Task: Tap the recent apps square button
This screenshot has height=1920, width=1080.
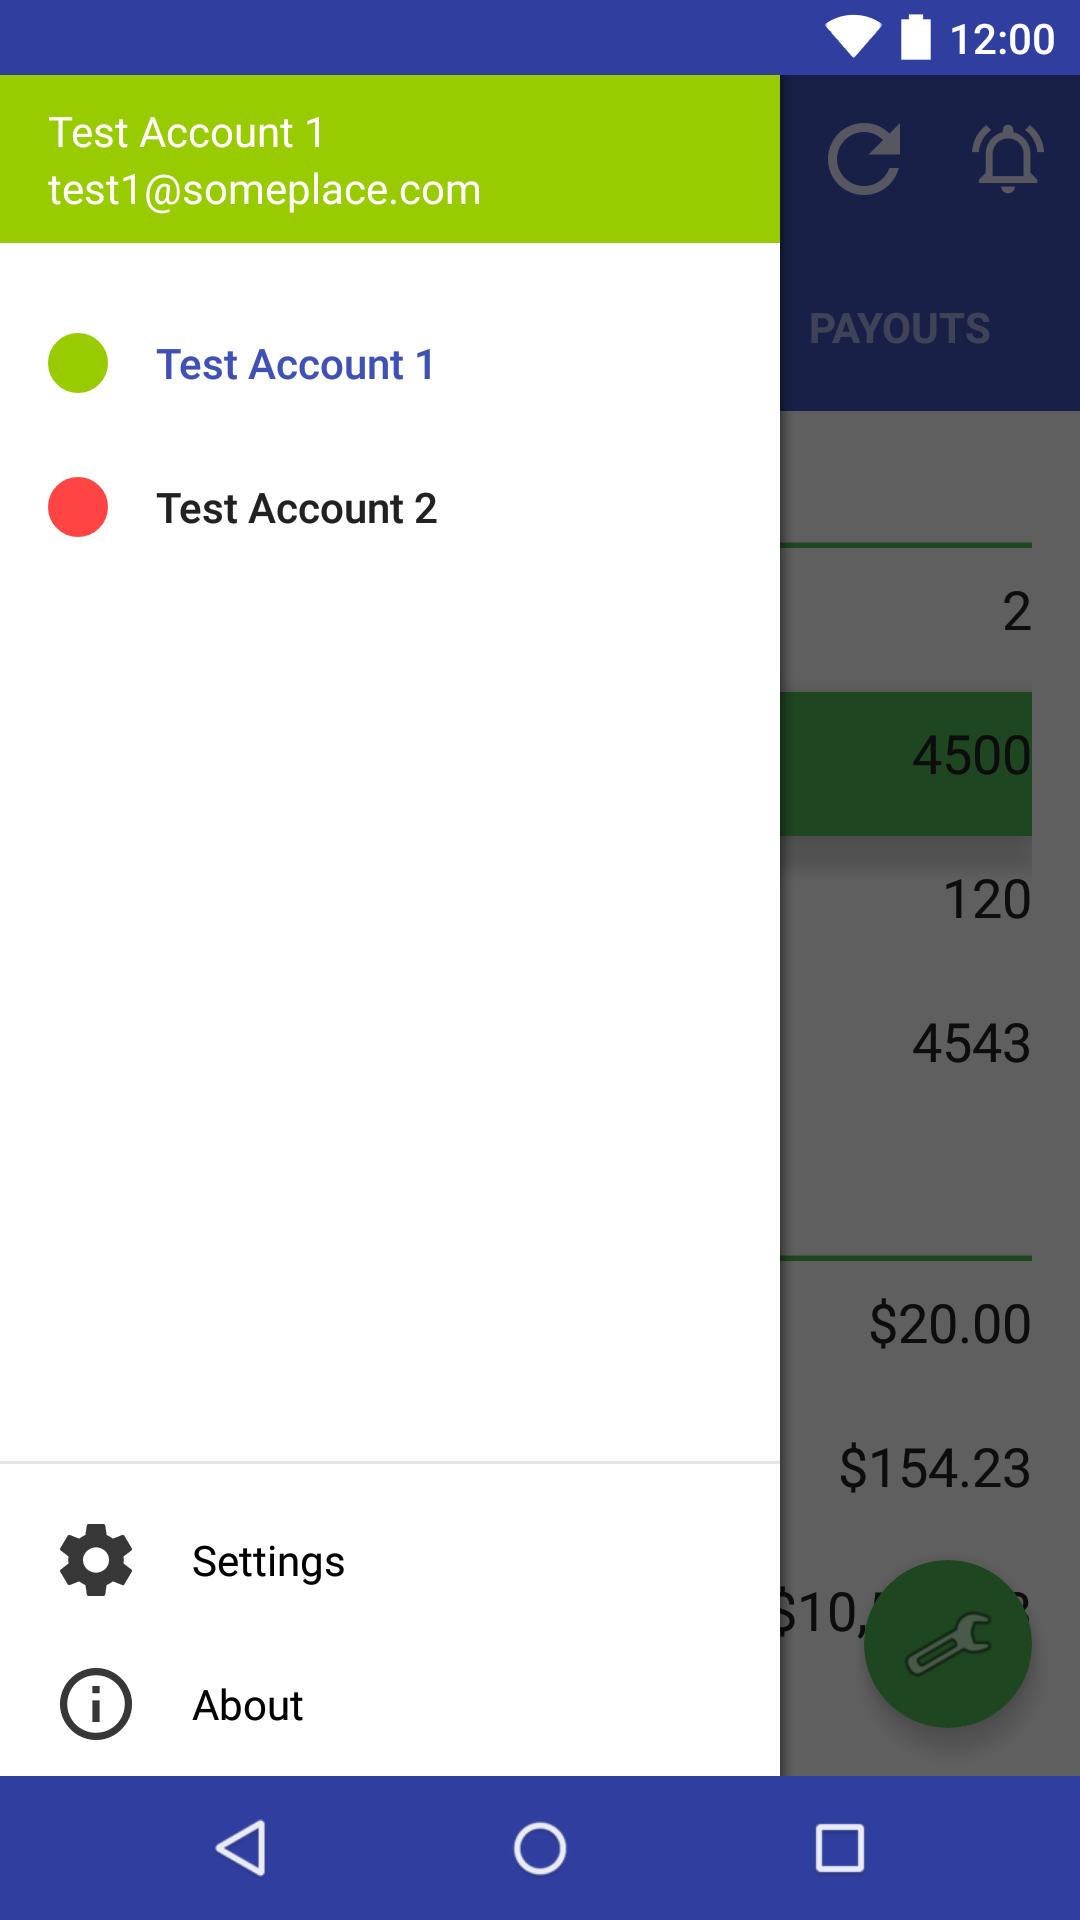Action: (840, 1848)
